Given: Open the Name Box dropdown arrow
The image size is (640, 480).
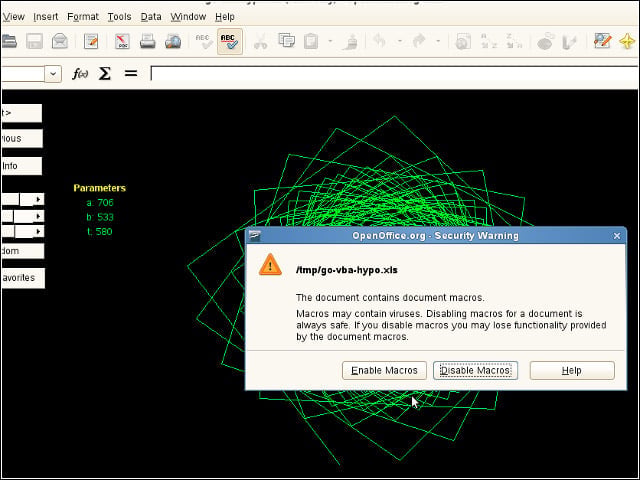Looking at the screenshot, I should pyautogui.click(x=53, y=74).
